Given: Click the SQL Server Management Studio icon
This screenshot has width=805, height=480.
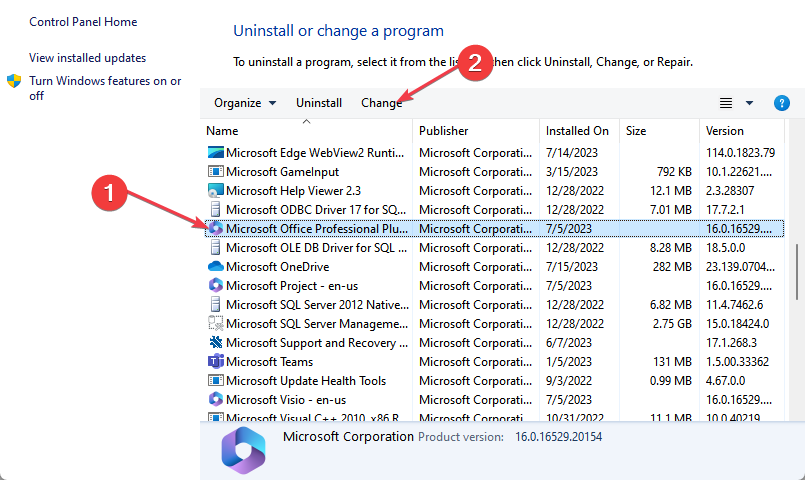Looking at the screenshot, I should click(216, 323).
